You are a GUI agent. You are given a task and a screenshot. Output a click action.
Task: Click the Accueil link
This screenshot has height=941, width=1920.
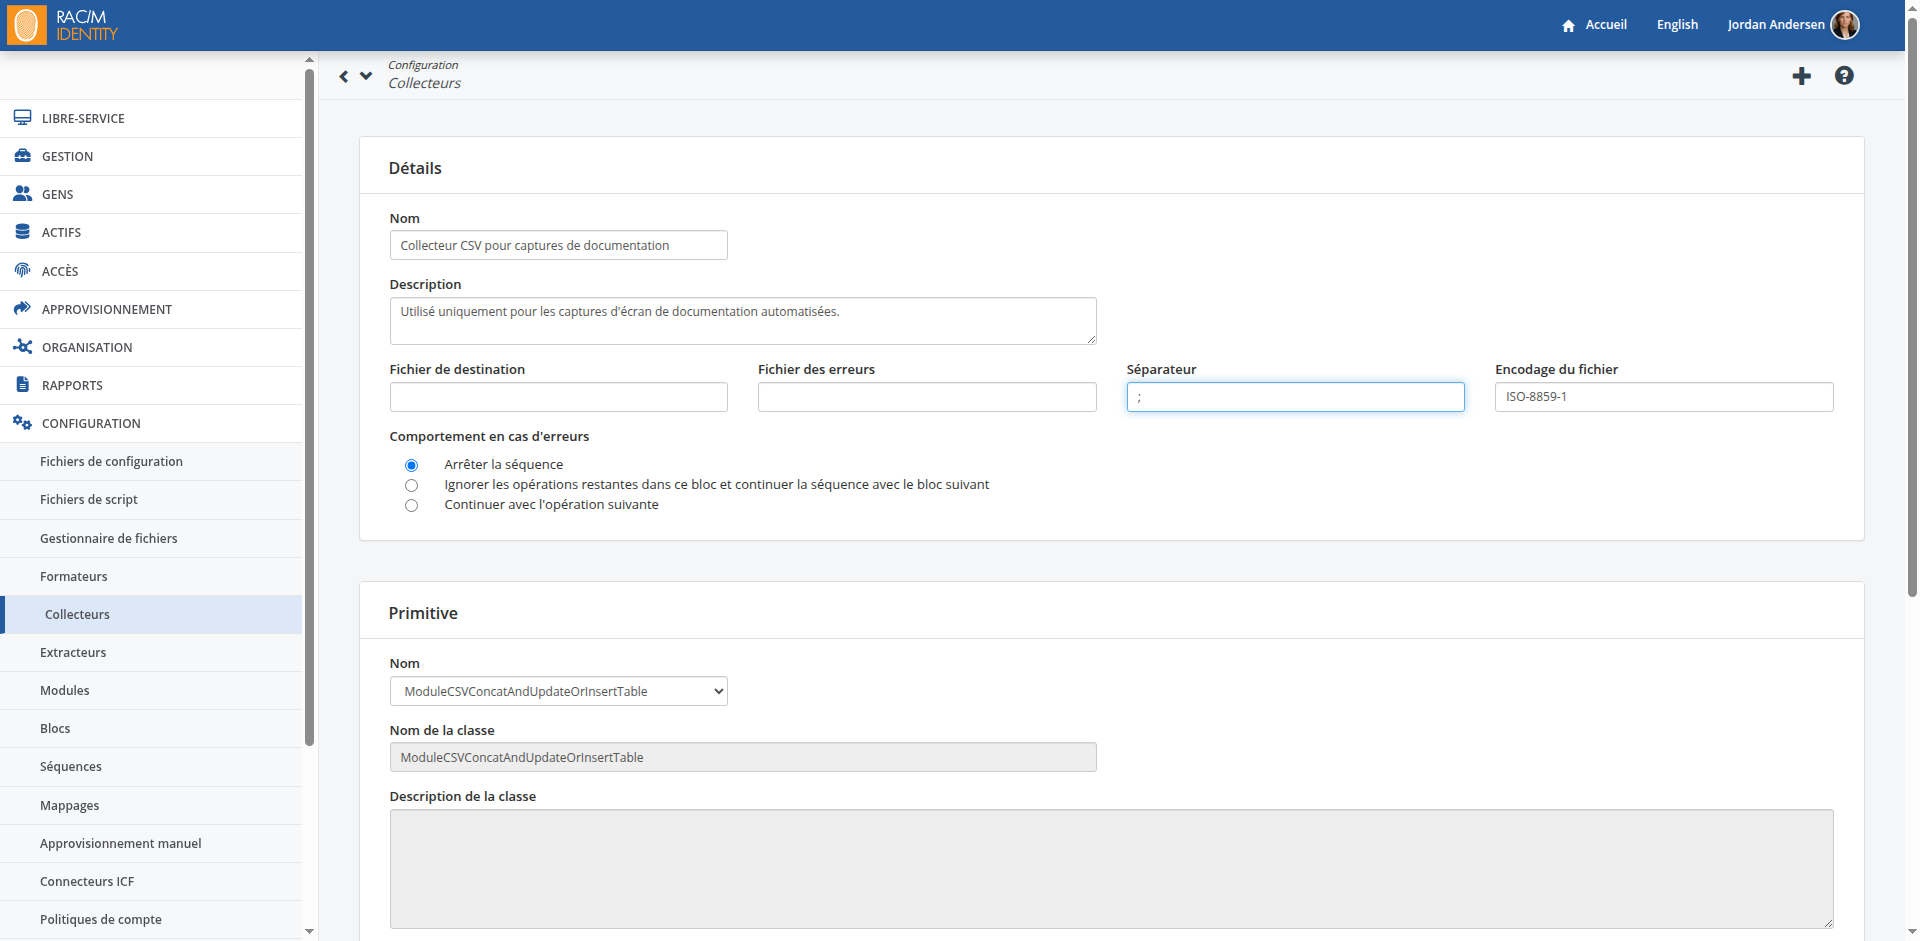click(1606, 25)
